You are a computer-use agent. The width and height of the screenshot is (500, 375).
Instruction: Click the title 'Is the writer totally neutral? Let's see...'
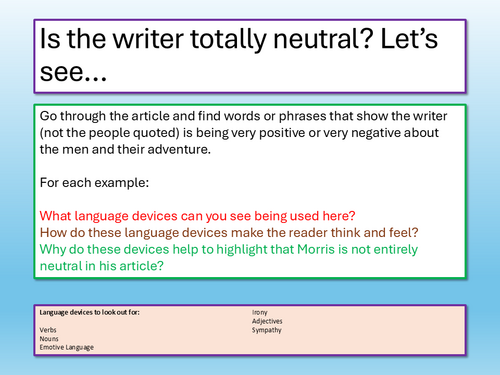[239, 55]
